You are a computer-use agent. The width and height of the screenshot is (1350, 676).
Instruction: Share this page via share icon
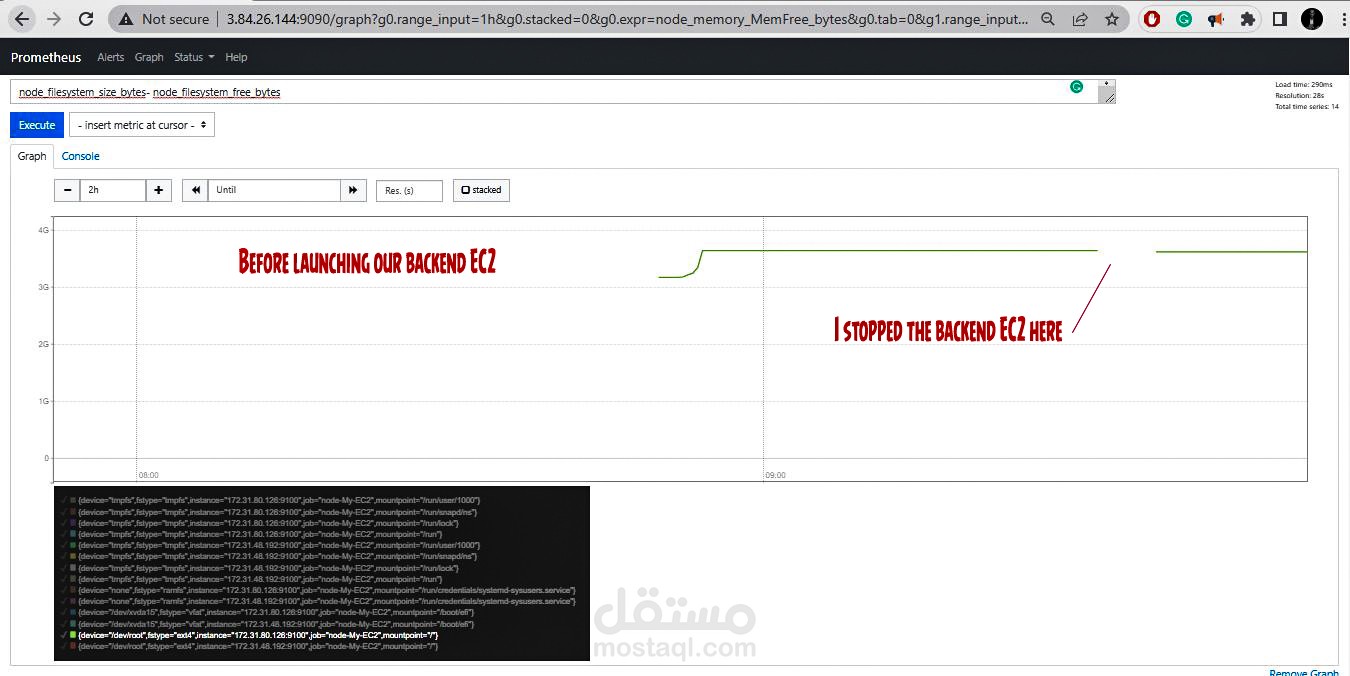(1080, 19)
